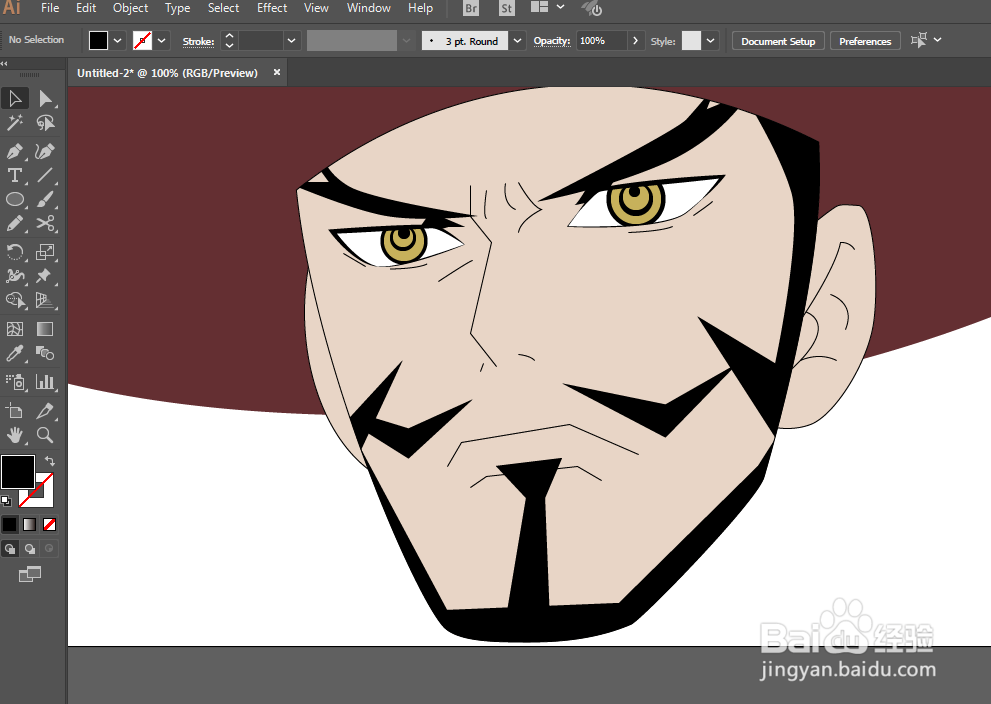Click Change Screen Mode icon
991x704 pixels.
pos(30,574)
